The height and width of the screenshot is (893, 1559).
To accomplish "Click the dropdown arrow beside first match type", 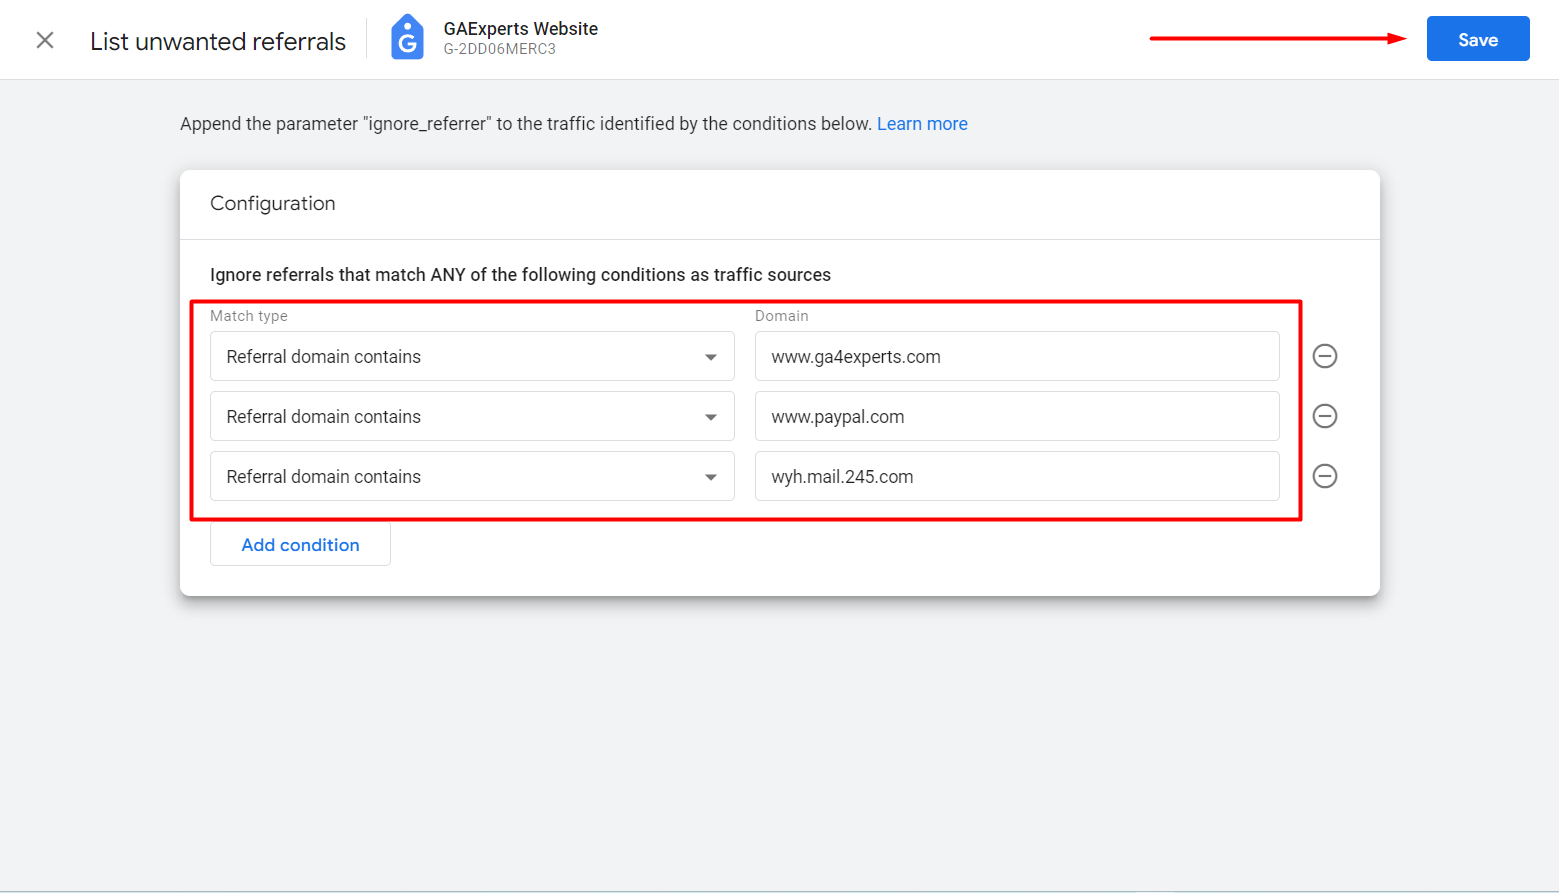I will tap(711, 356).
